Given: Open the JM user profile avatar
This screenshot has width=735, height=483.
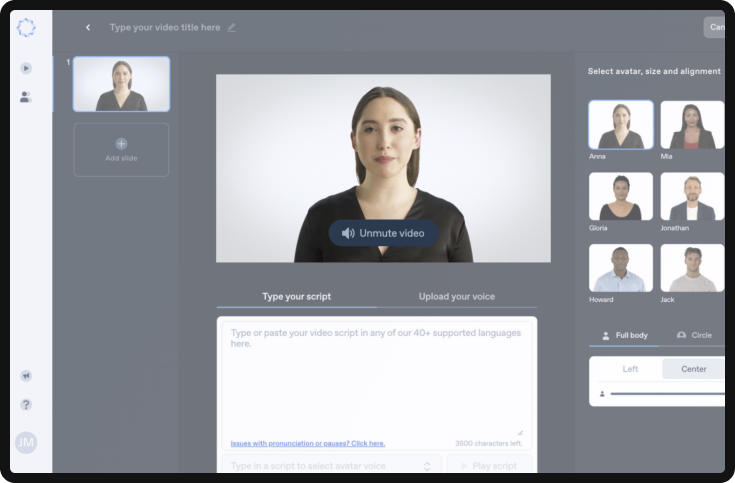Looking at the screenshot, I should point(26,442).
